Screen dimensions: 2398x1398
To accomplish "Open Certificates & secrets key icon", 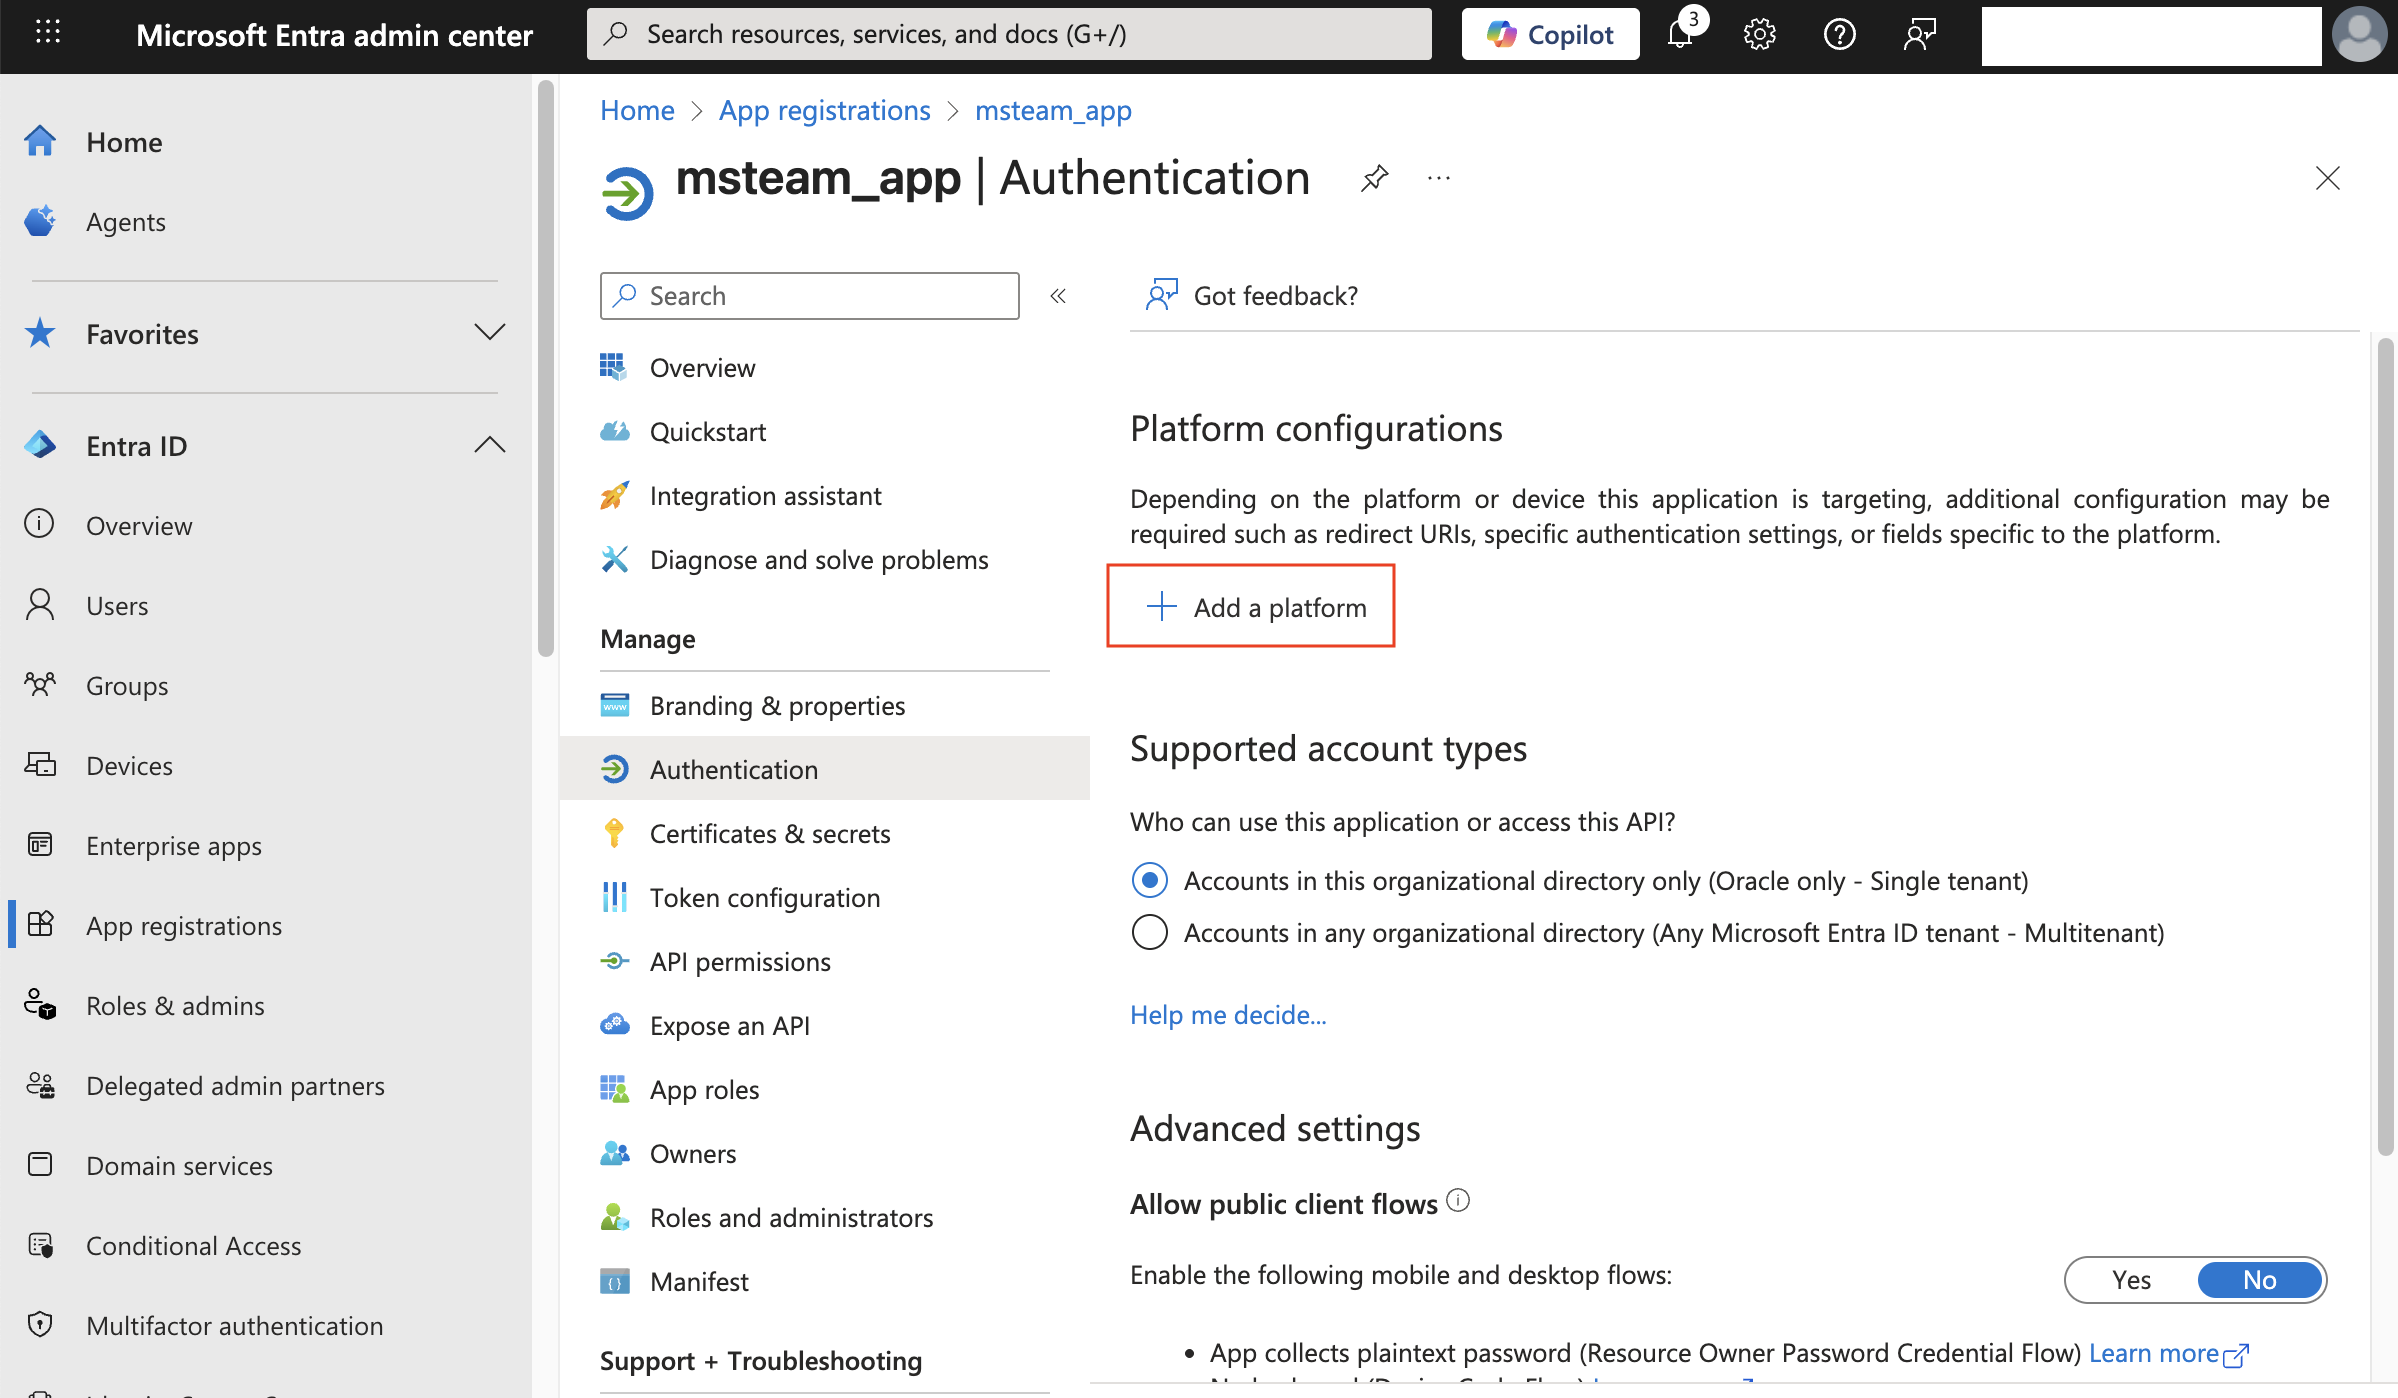I will (x=614, y=833).
